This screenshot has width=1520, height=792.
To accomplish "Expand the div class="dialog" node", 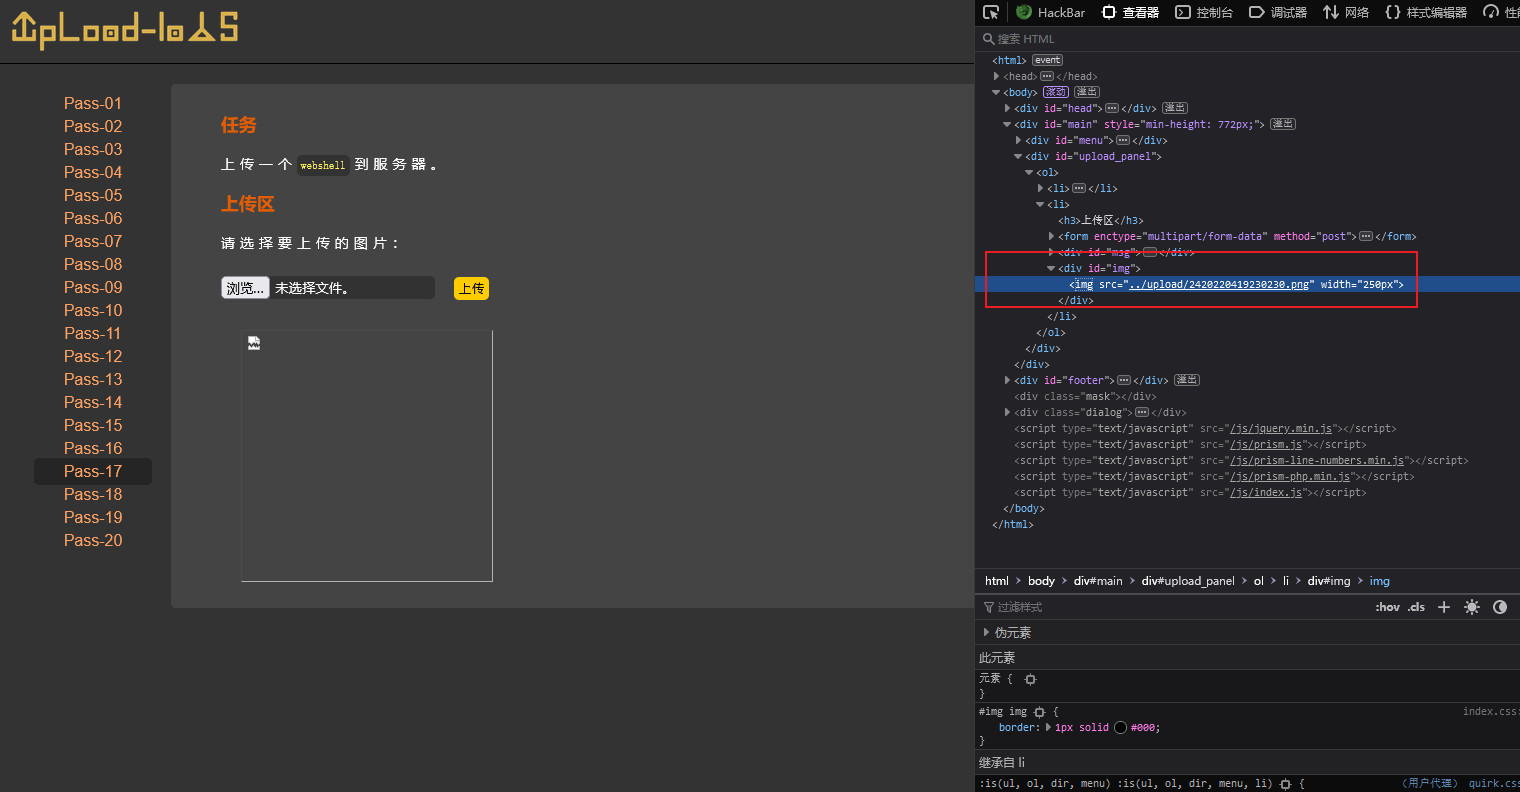I will tap(1008, 412).
